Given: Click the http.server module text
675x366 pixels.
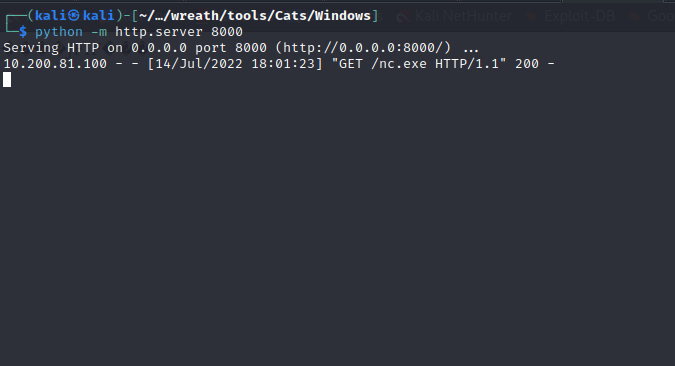Looking at the screenshot, I should click(158, 32).
